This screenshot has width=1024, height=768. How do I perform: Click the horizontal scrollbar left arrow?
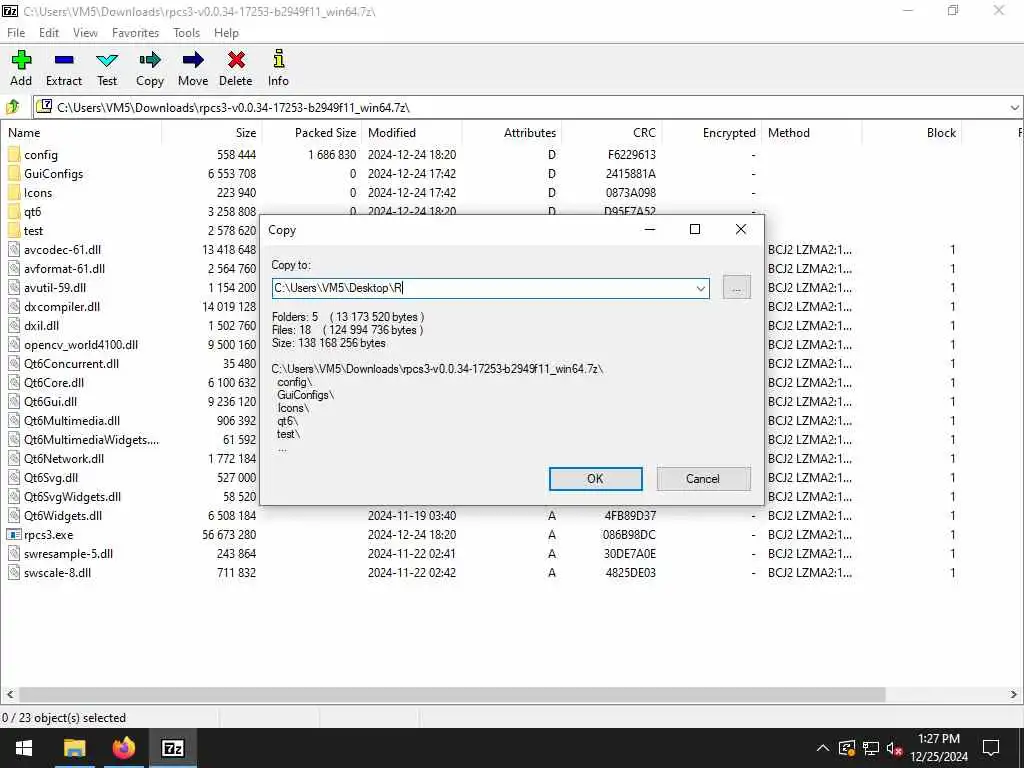pos(9,694)
